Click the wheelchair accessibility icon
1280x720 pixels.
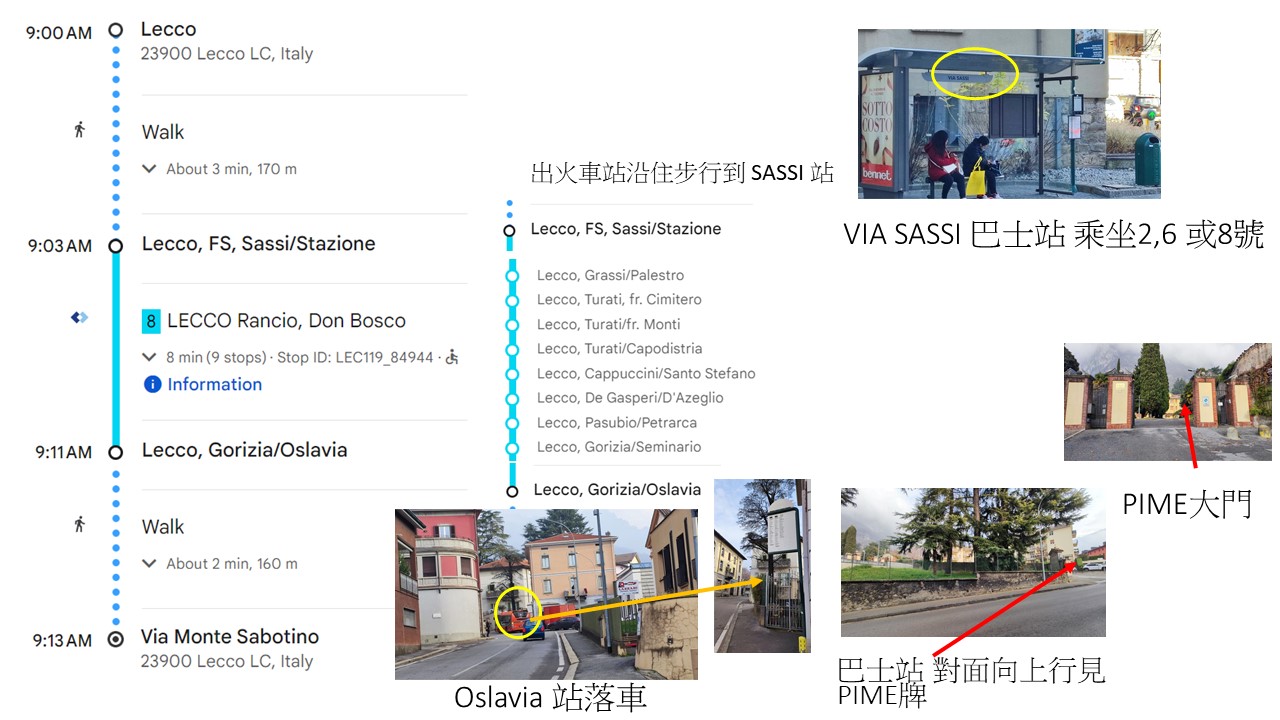(x=452, y=357)
